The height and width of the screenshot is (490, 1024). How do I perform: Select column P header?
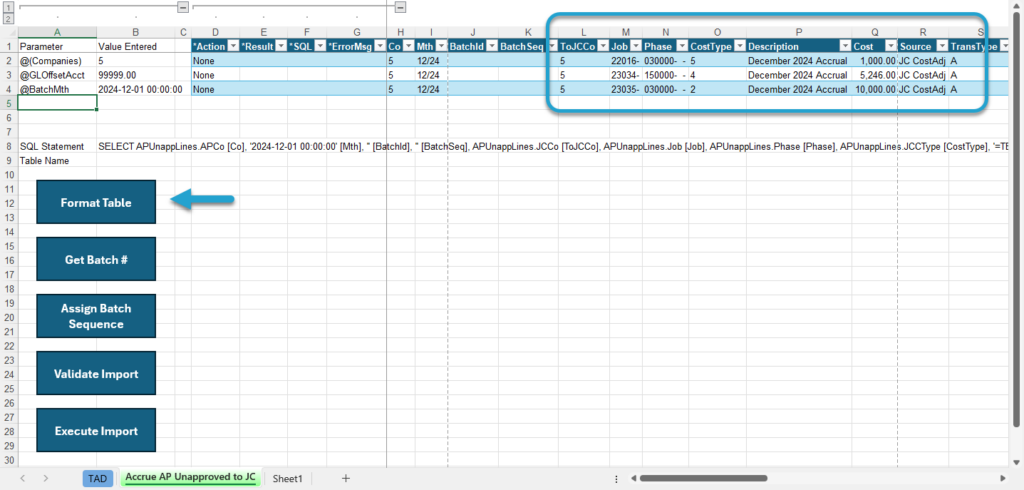799,32
